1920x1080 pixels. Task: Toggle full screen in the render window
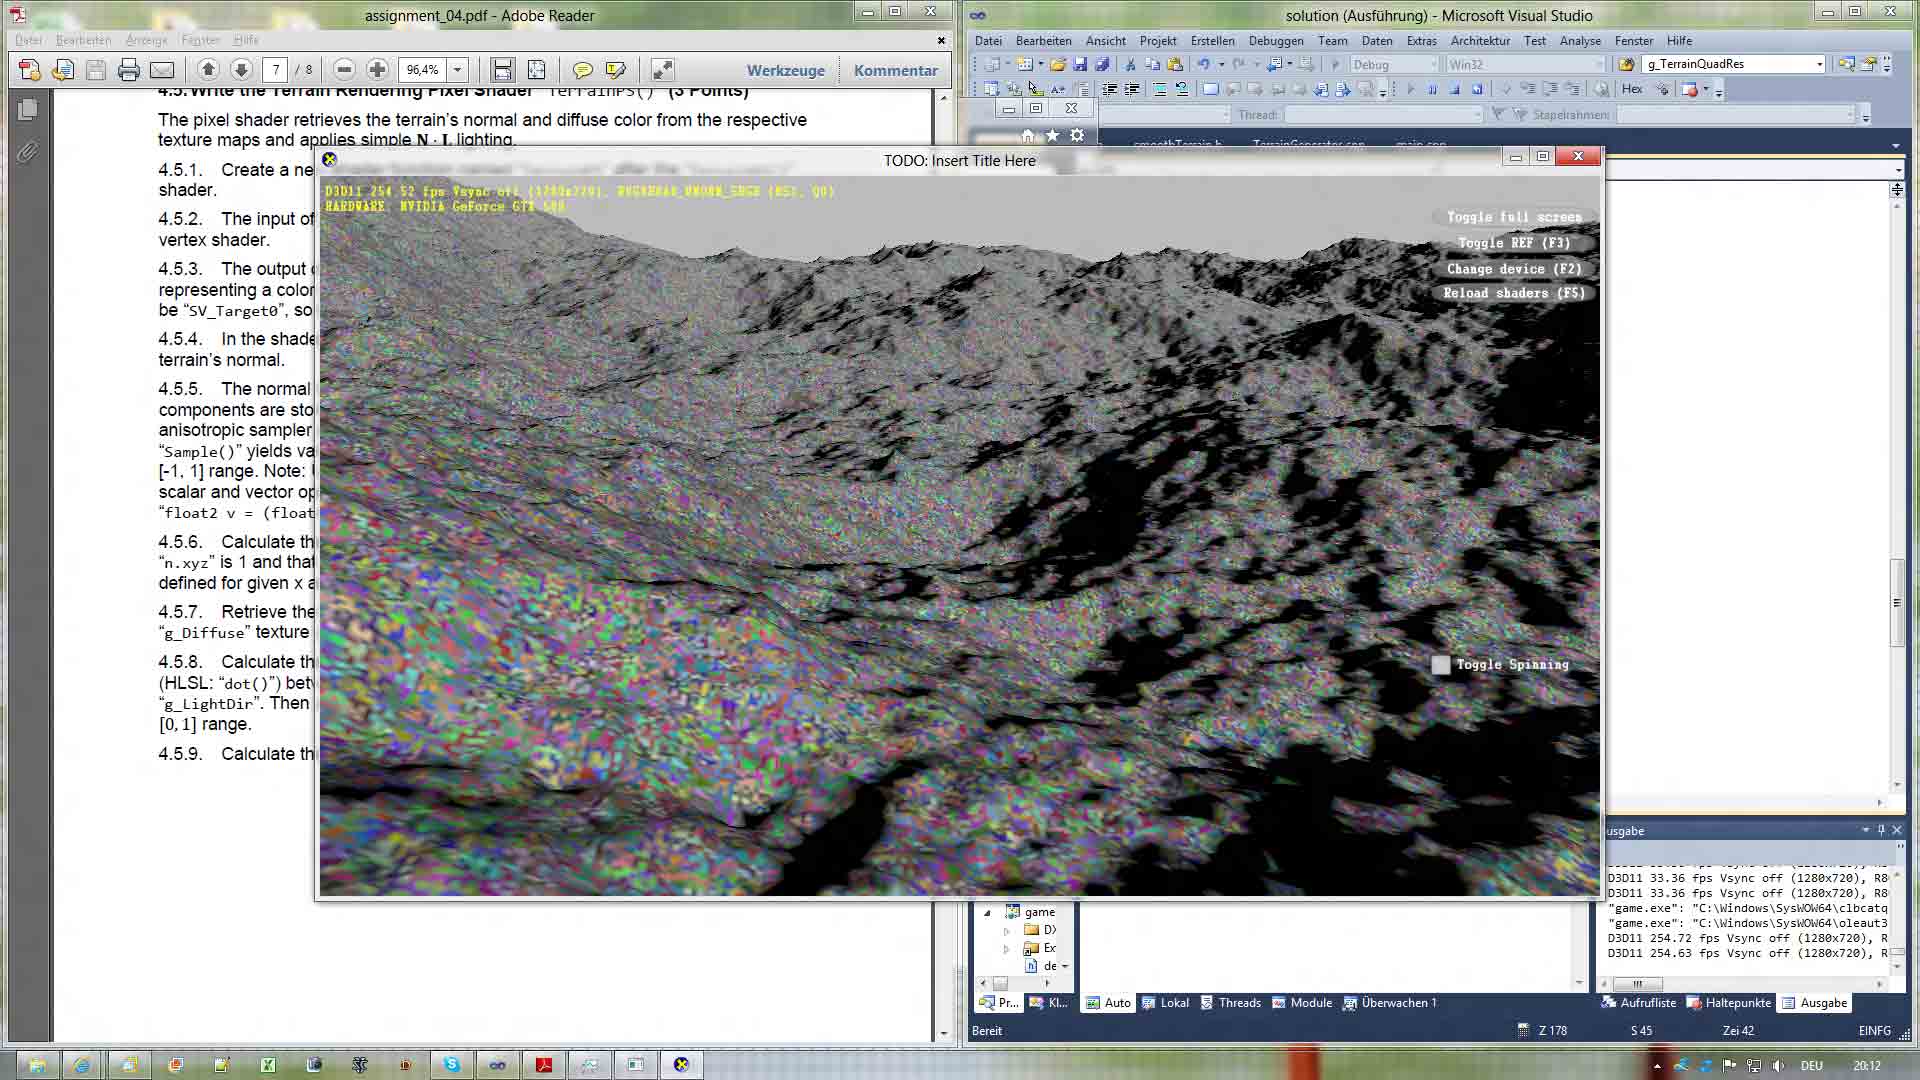coord(1513,217)
